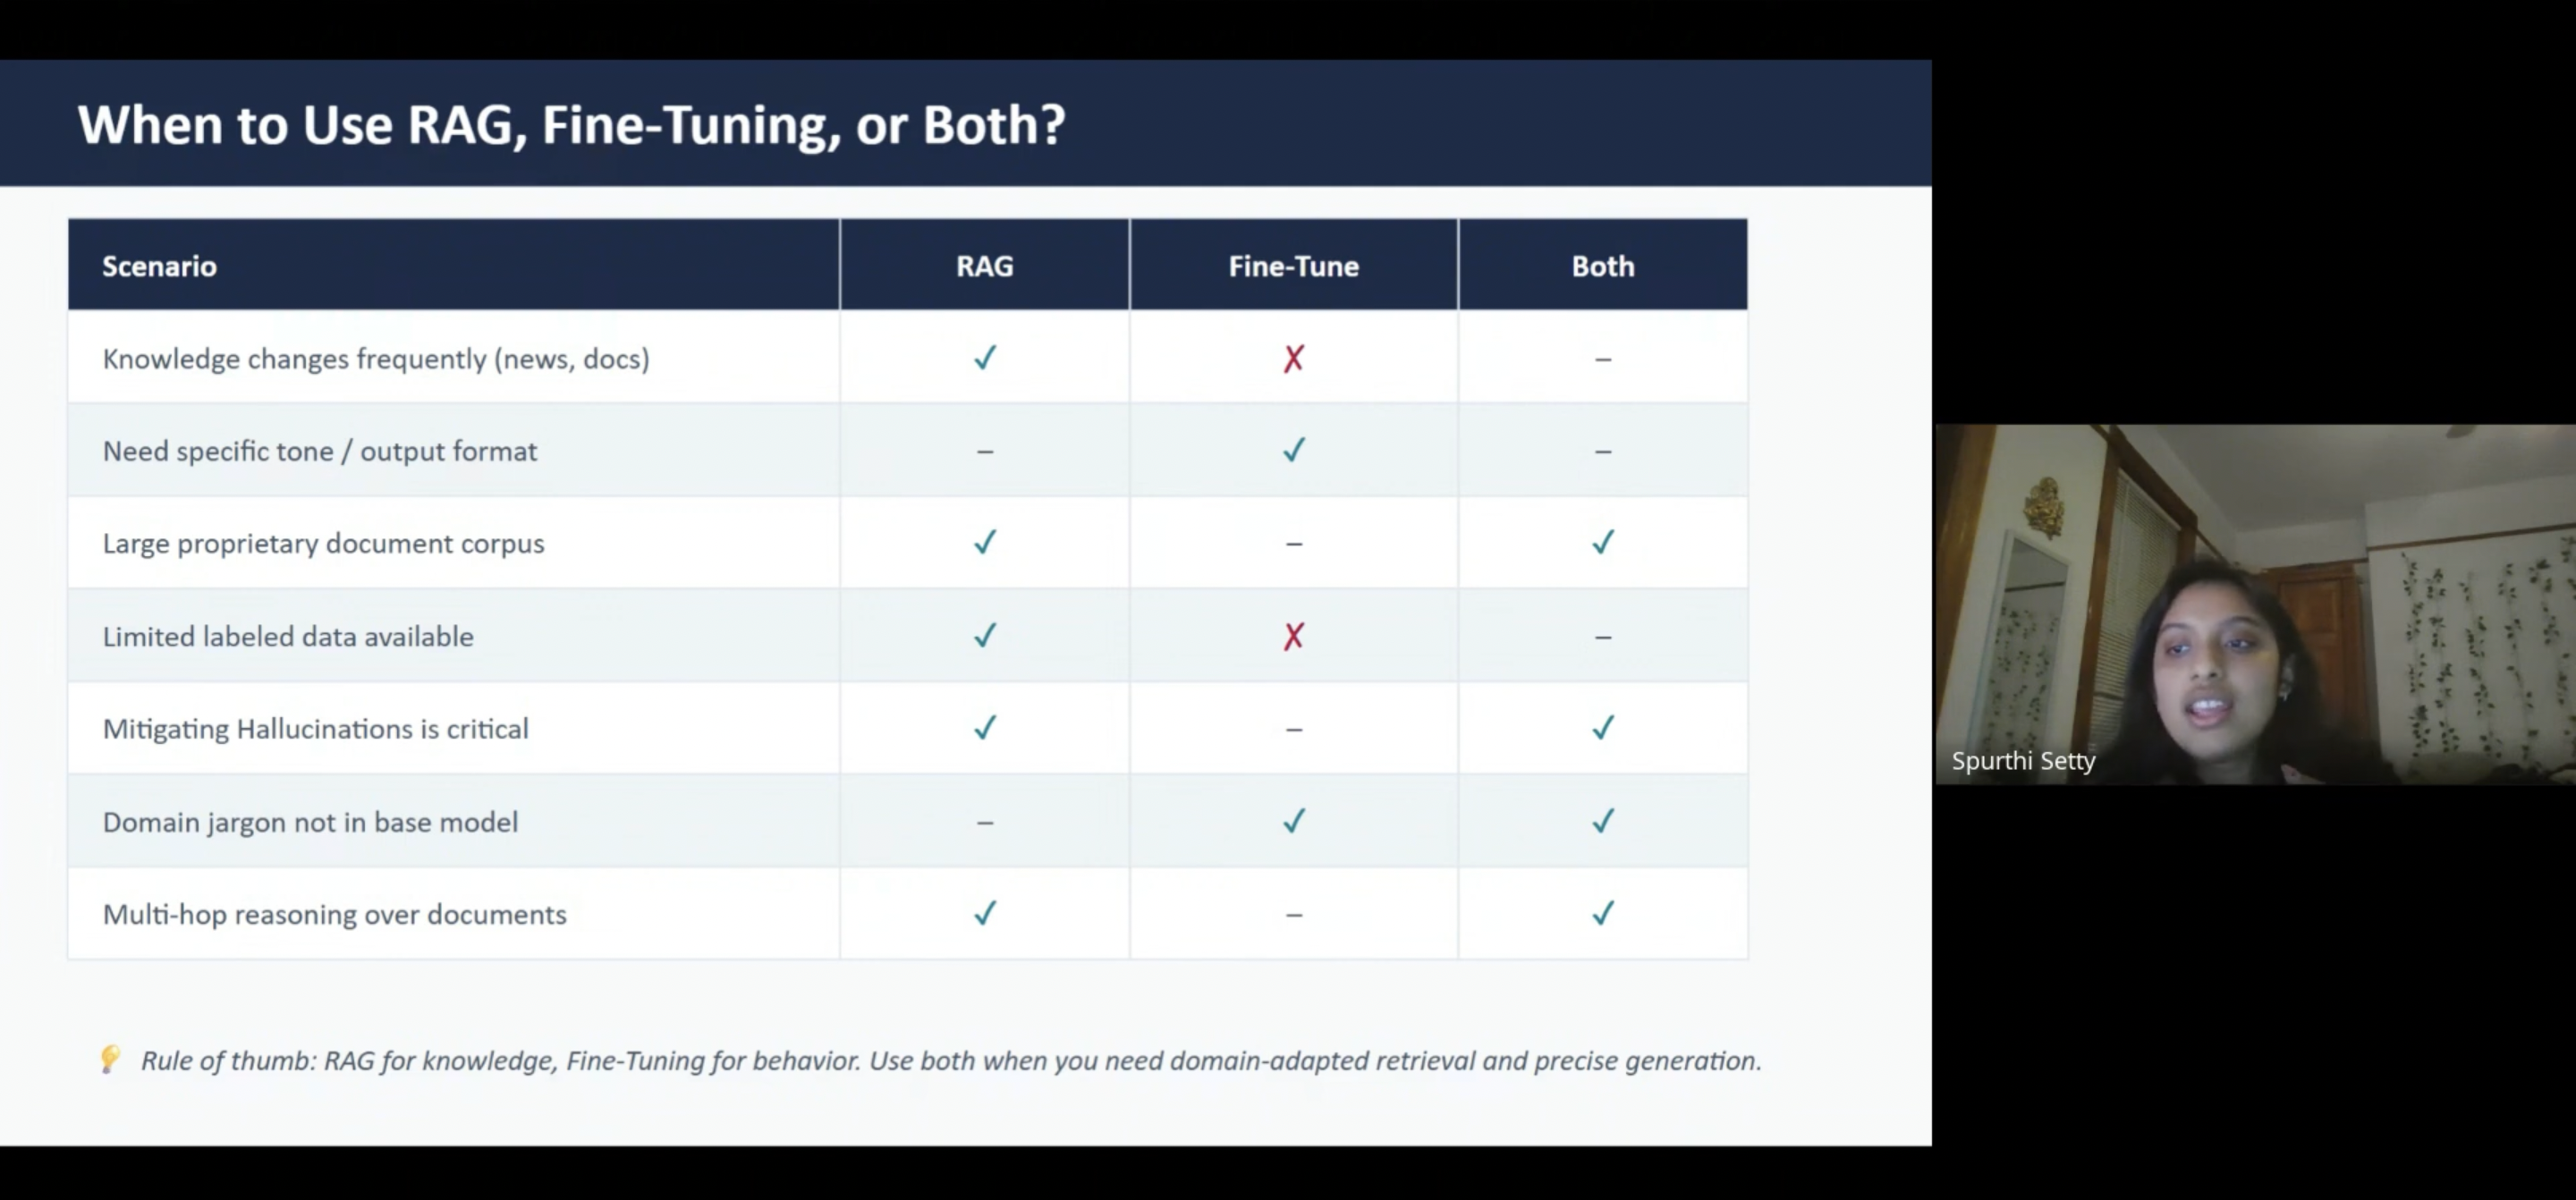Click the Limited labeled data available row text
This screenshot has width=2576, height=1200.
[x=288, y=636]
